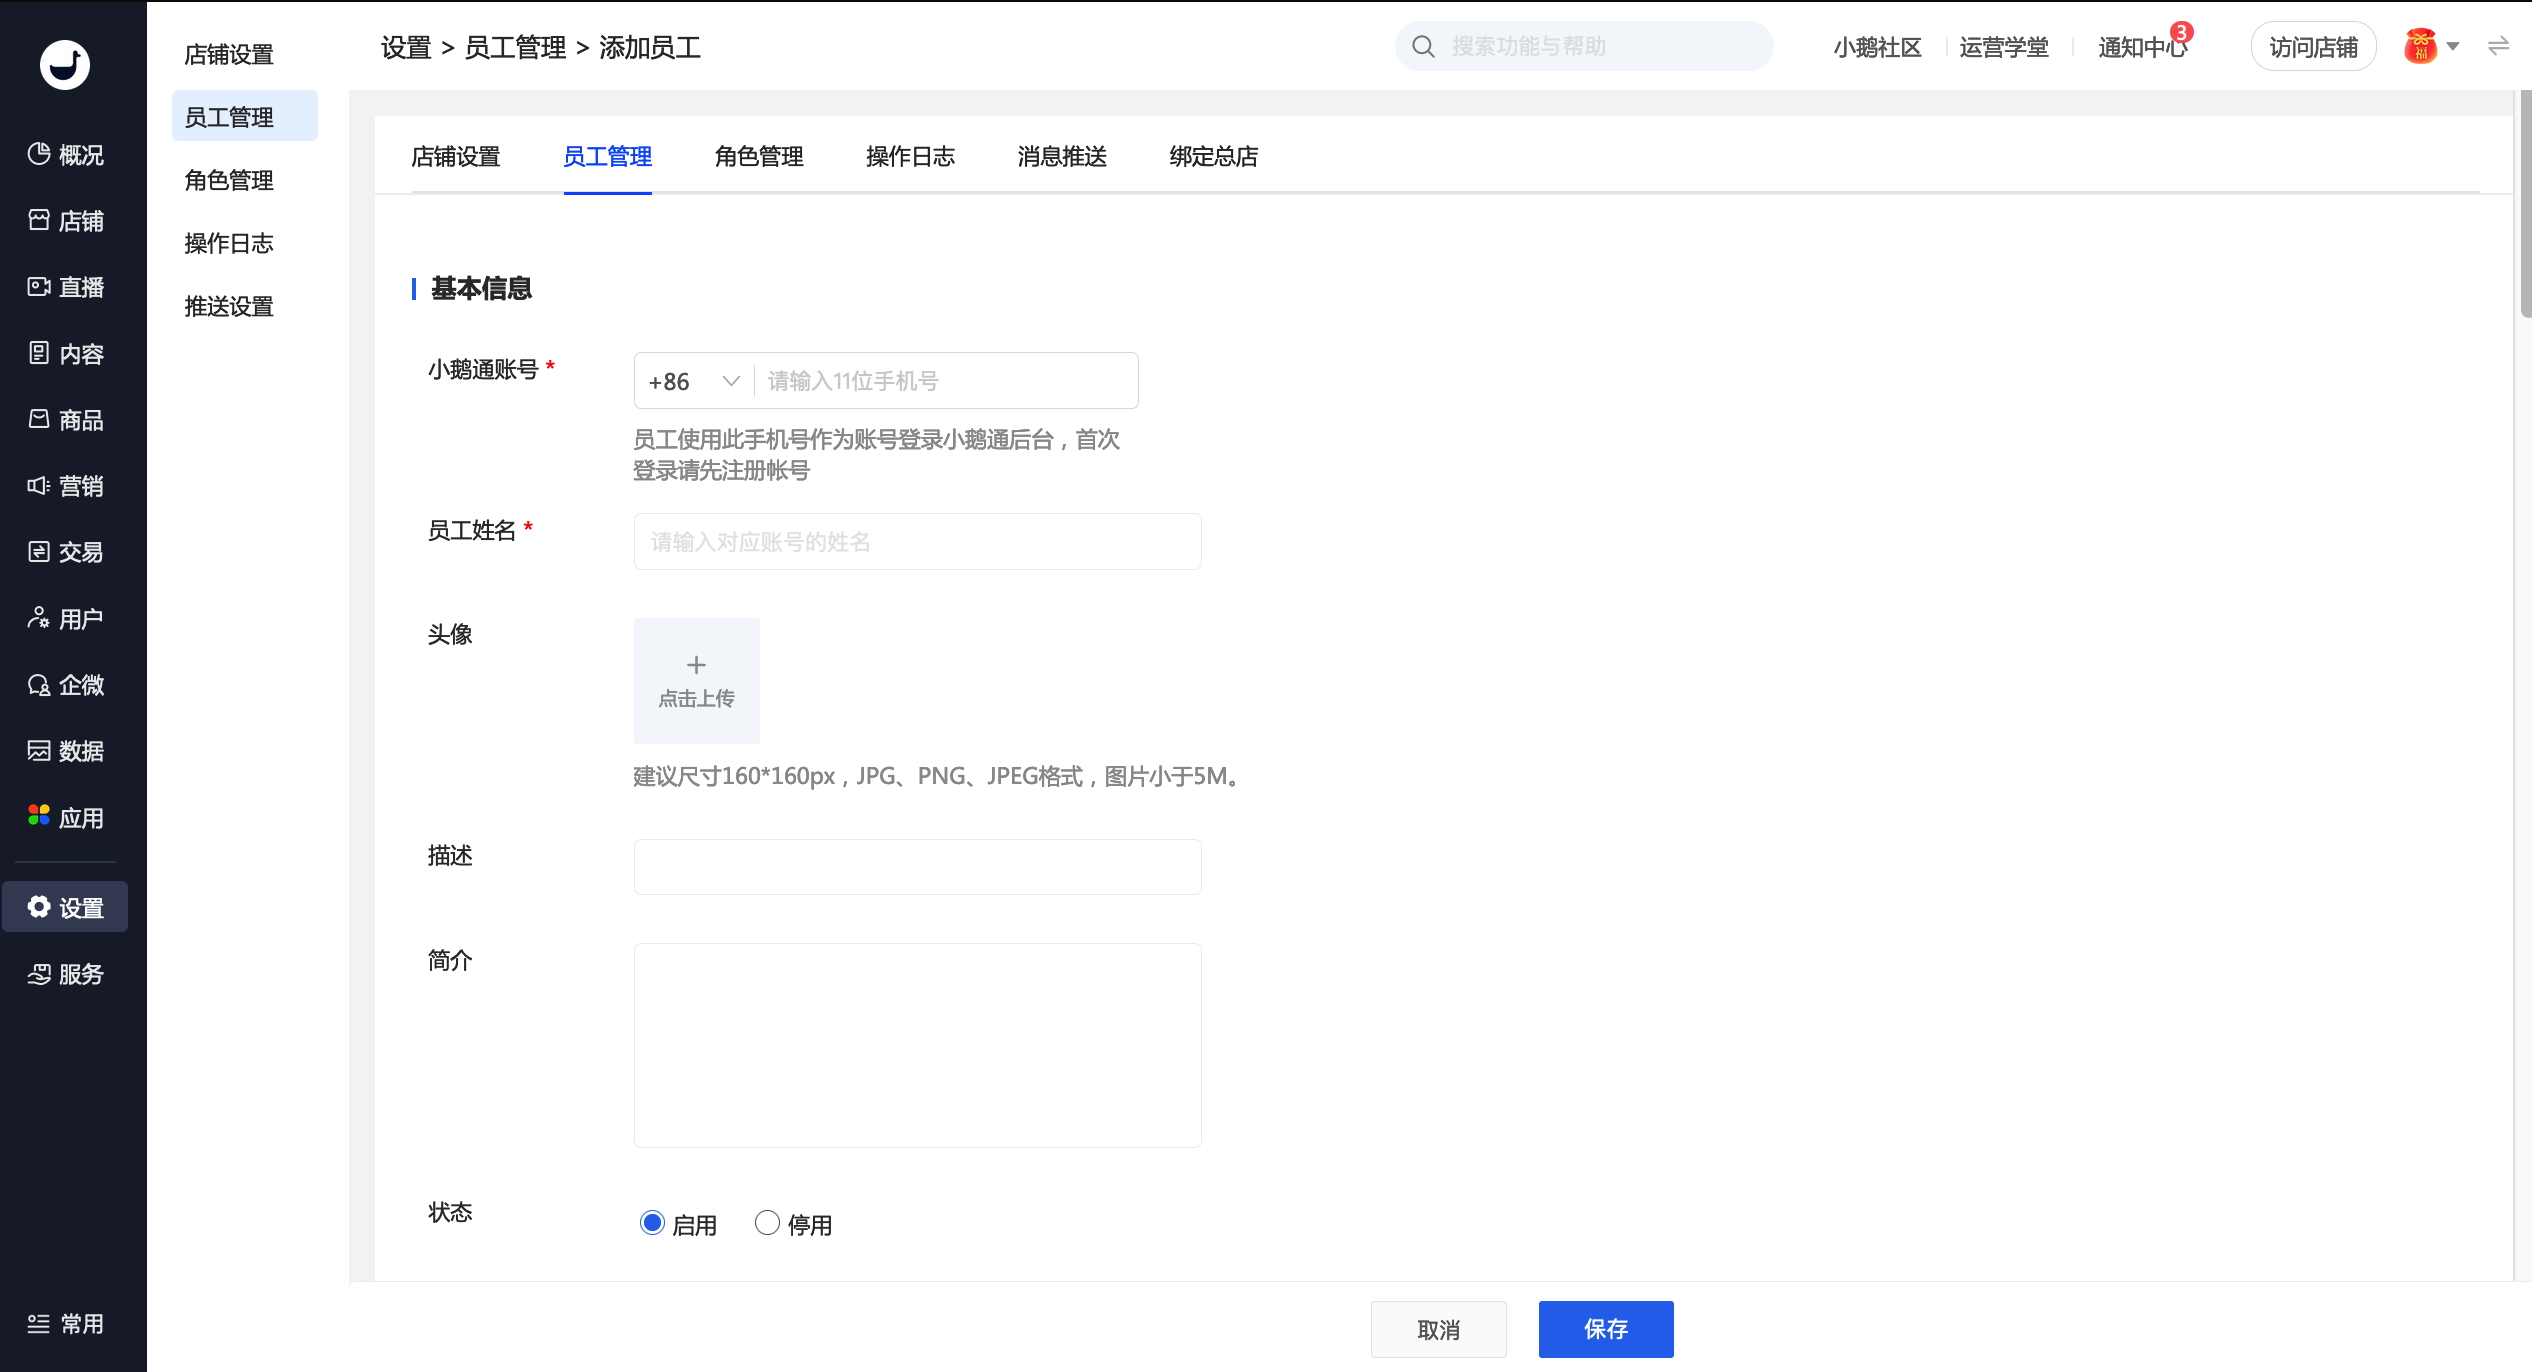Image resolution: width=2532 pixels, height=1372 pixels.
Task: Open 营销 marketing section
Action: coord(66,486)
